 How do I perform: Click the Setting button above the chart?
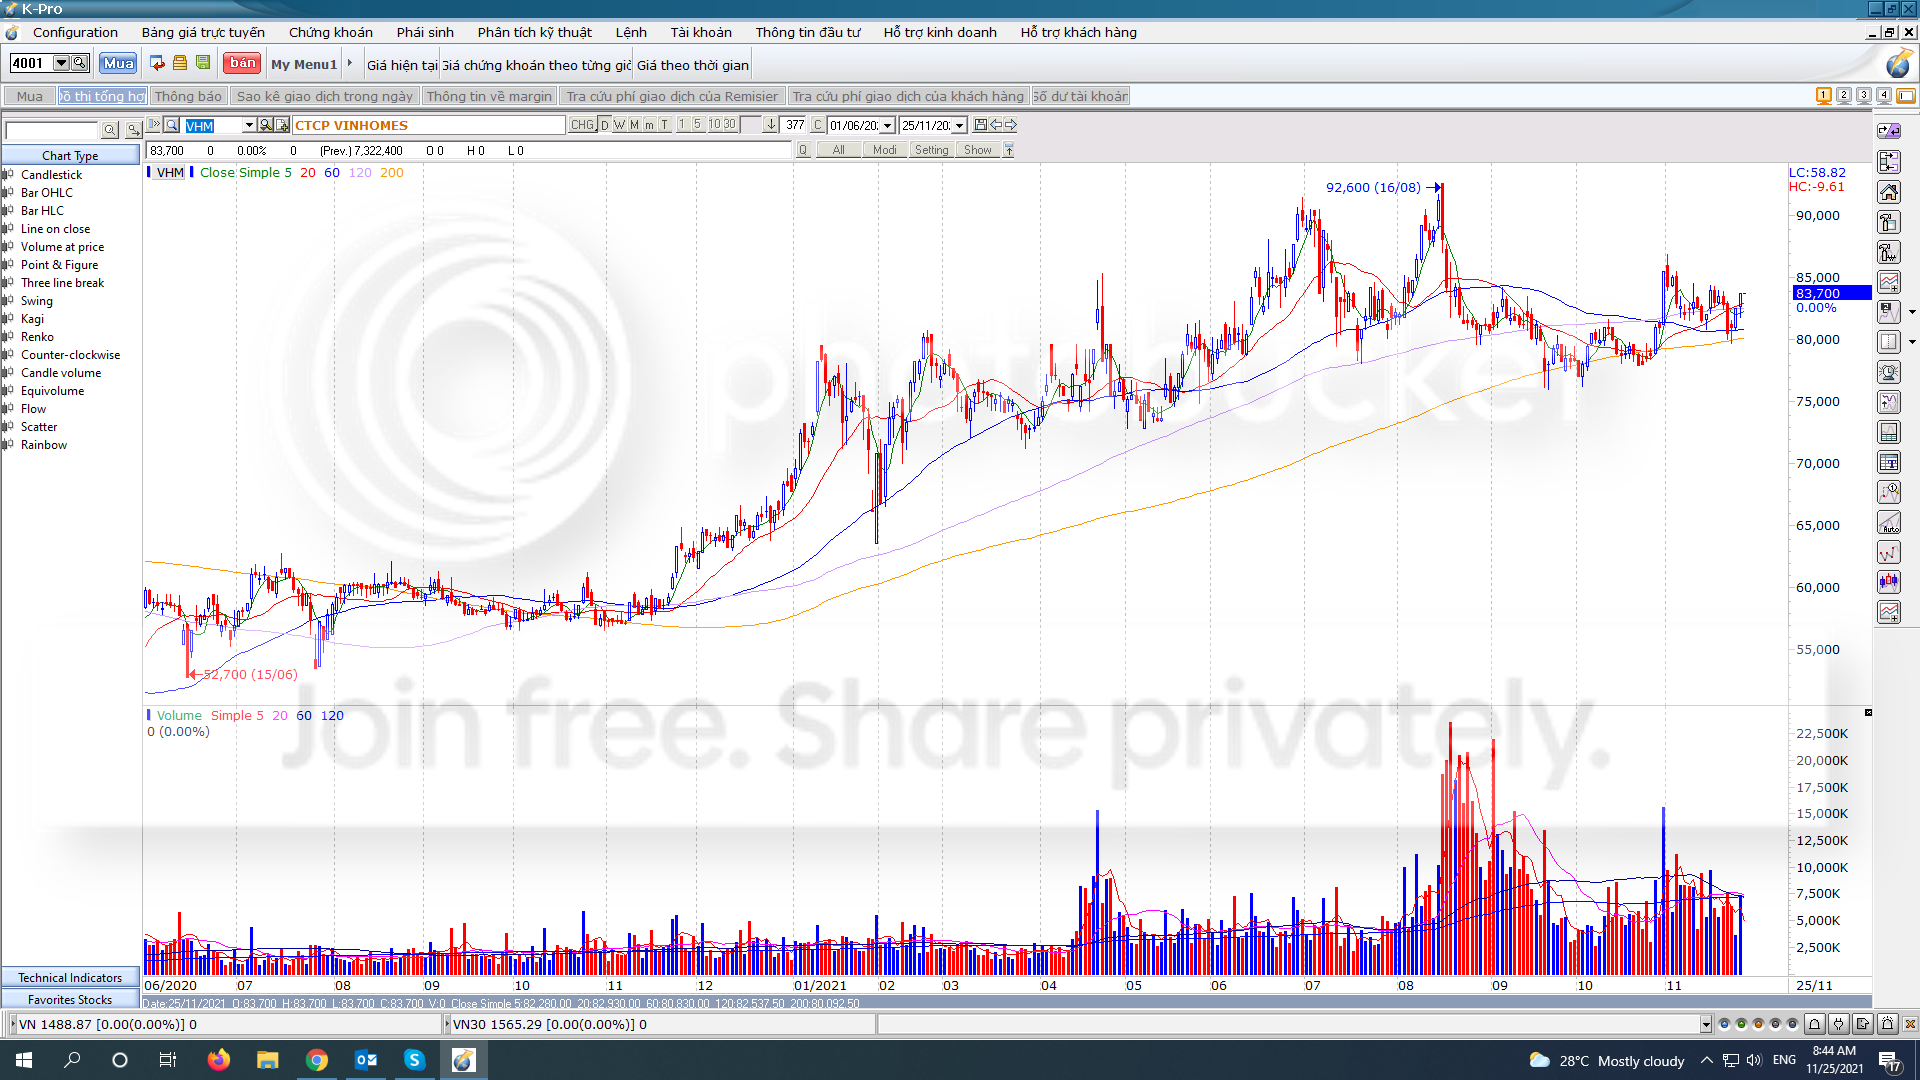pyautogui.click(x=931, y=150)
